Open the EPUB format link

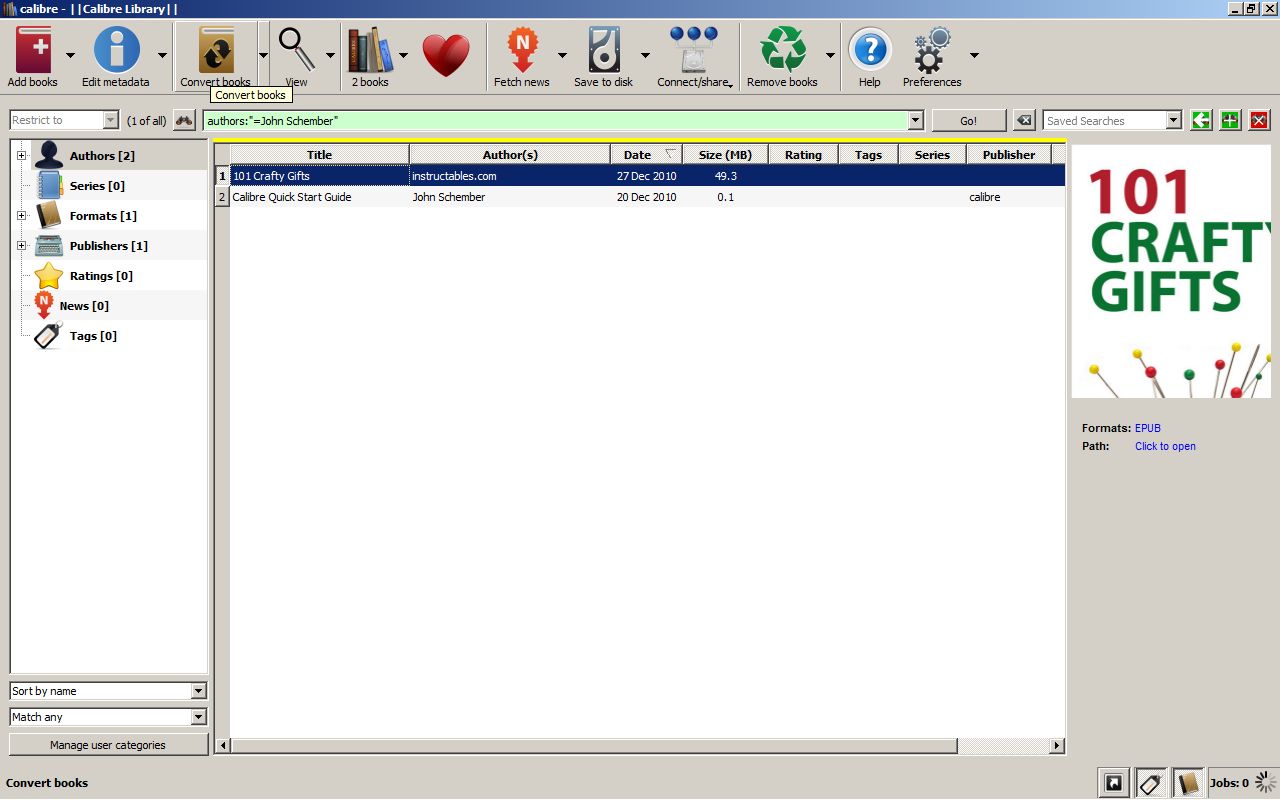1148,428
